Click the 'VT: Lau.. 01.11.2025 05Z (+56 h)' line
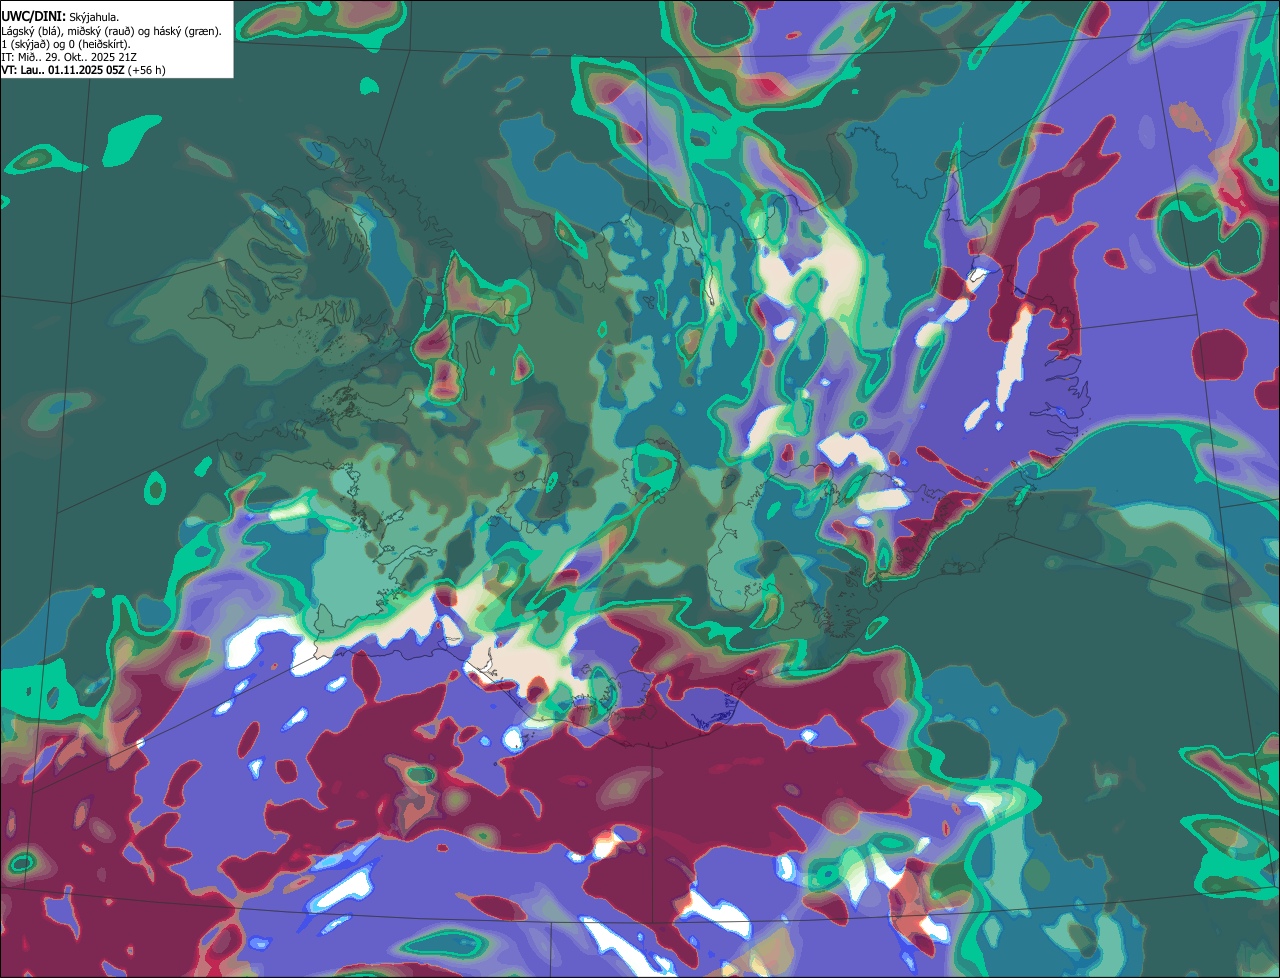The height and width of the screenshot is (978, 1280). click(x=83, y=70)
